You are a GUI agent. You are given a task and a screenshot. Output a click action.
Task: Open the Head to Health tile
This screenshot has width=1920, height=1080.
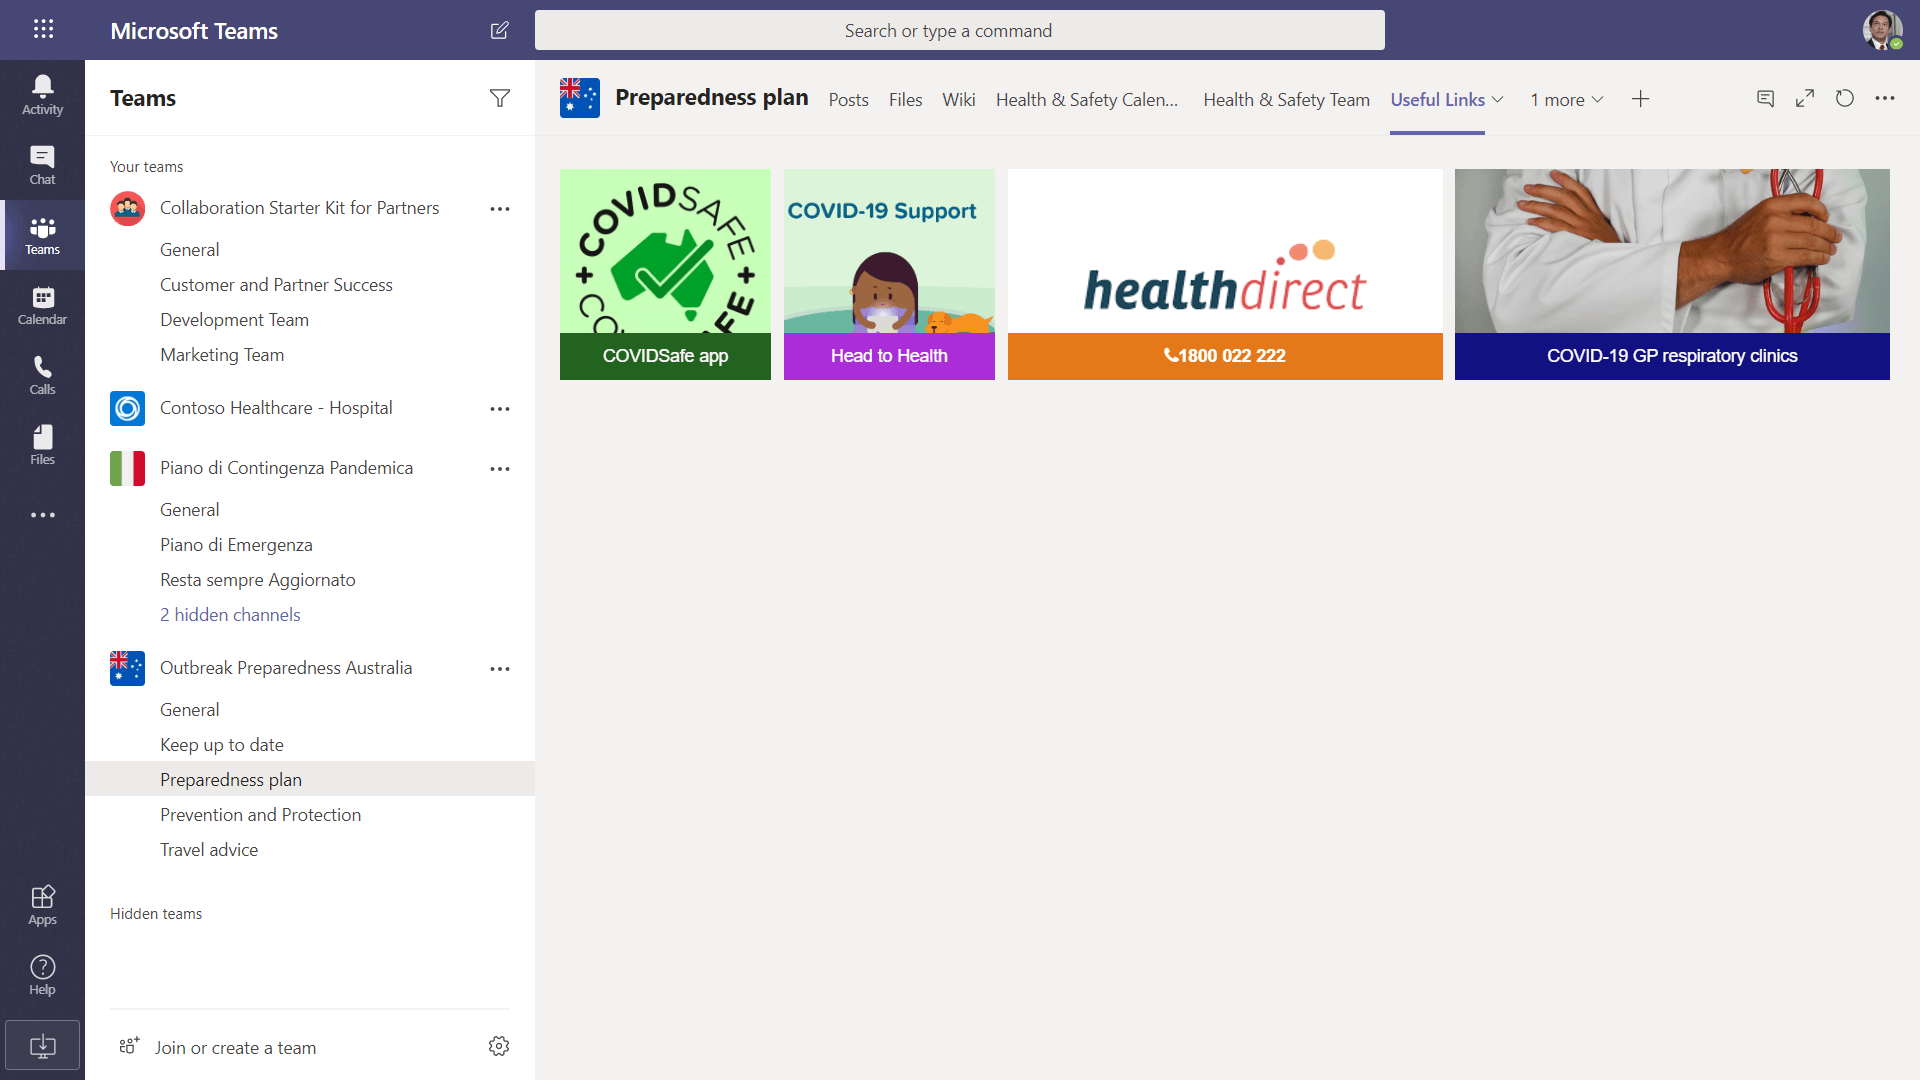point(889,274)
